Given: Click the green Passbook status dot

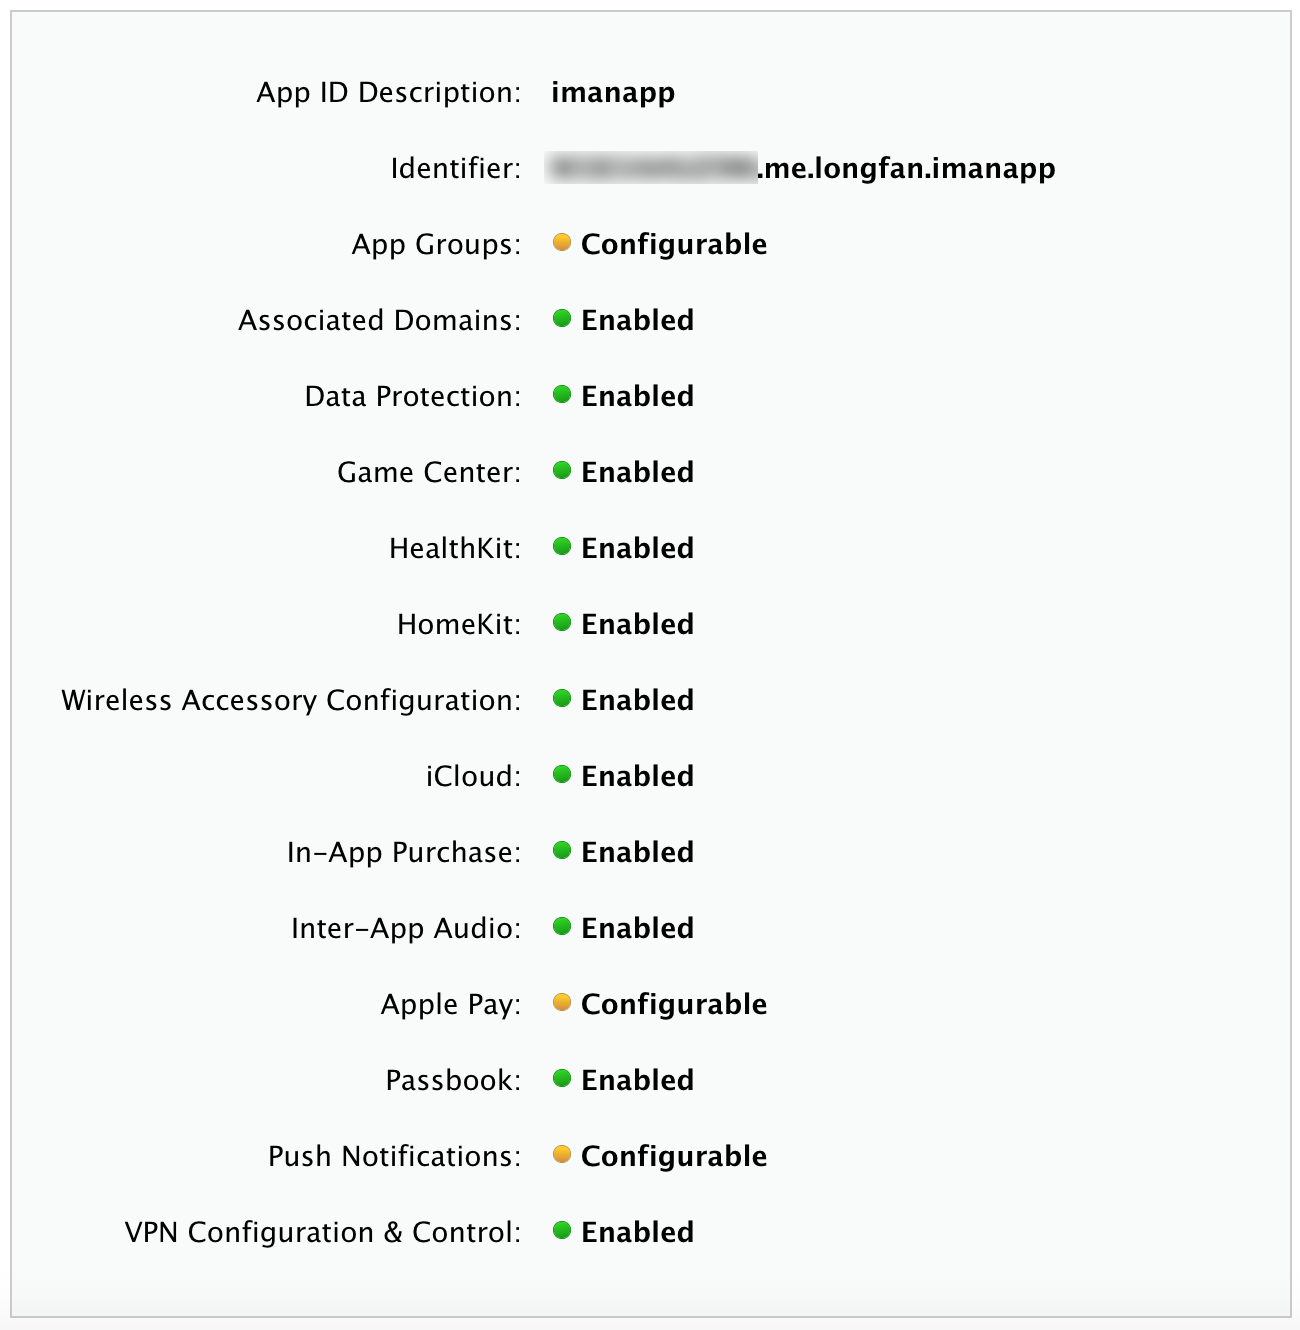Looking at the screenshot, I should pos(562,1078).
